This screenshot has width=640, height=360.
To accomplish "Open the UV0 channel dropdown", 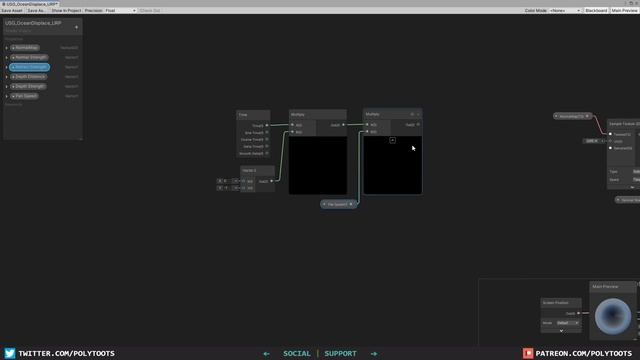I will point(593,141).
